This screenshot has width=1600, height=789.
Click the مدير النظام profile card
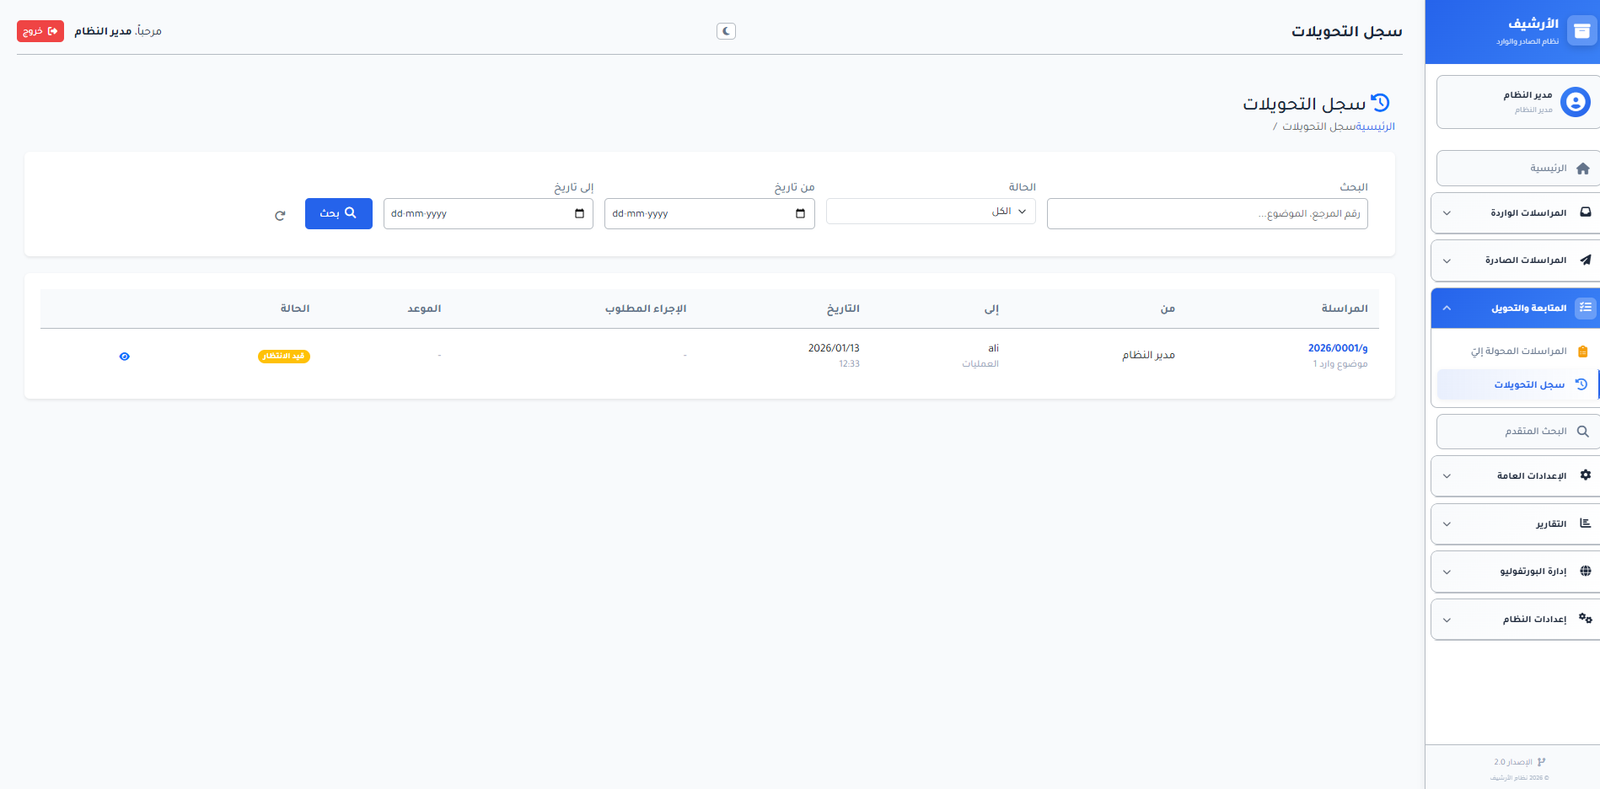click(1518, 102)
